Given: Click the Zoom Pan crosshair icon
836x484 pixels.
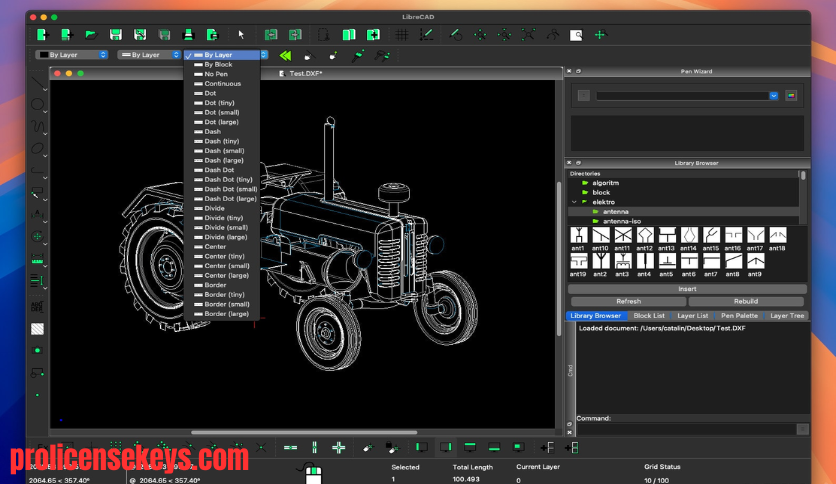Looking at the screenshot, I should 601,35.
